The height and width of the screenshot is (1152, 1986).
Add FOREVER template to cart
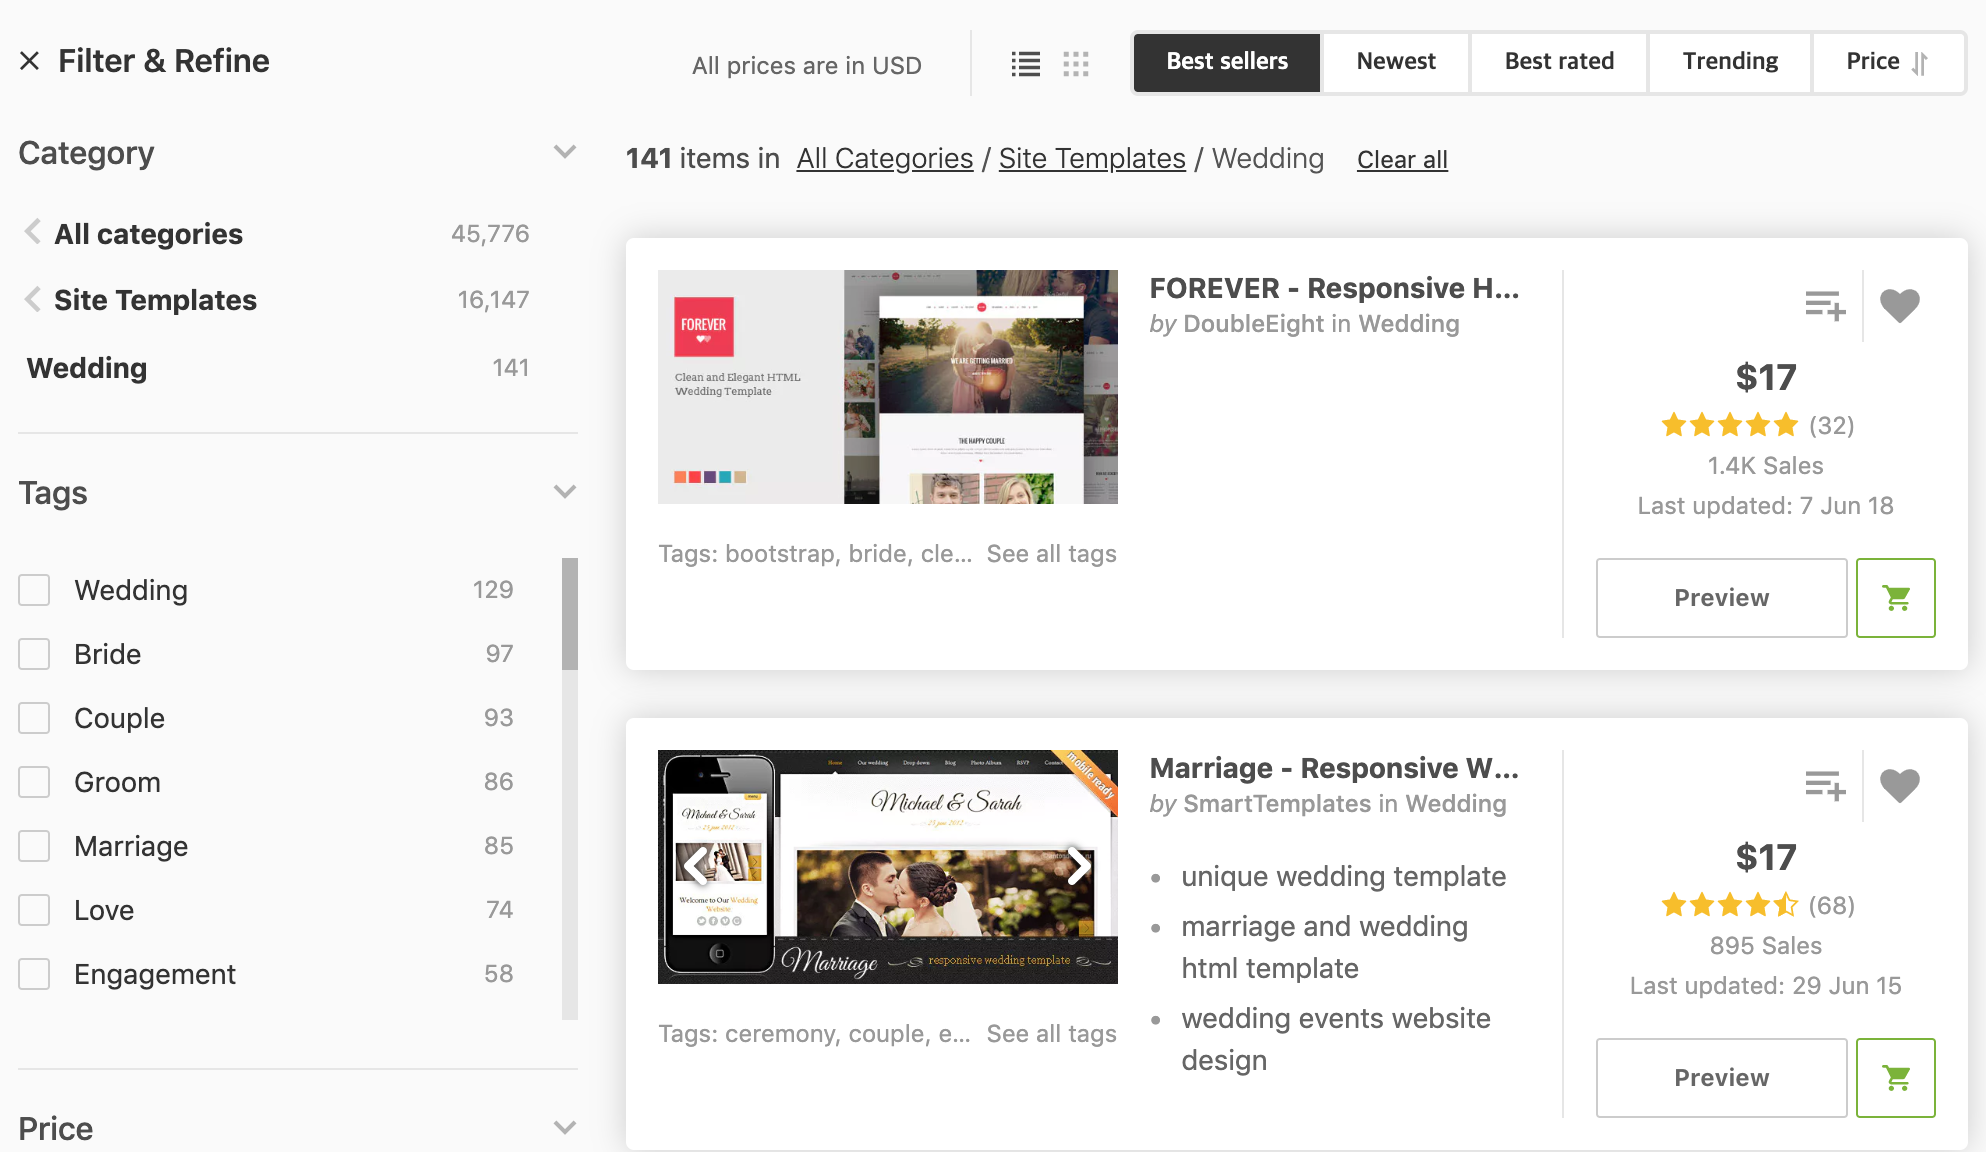tap(1895, 598)
